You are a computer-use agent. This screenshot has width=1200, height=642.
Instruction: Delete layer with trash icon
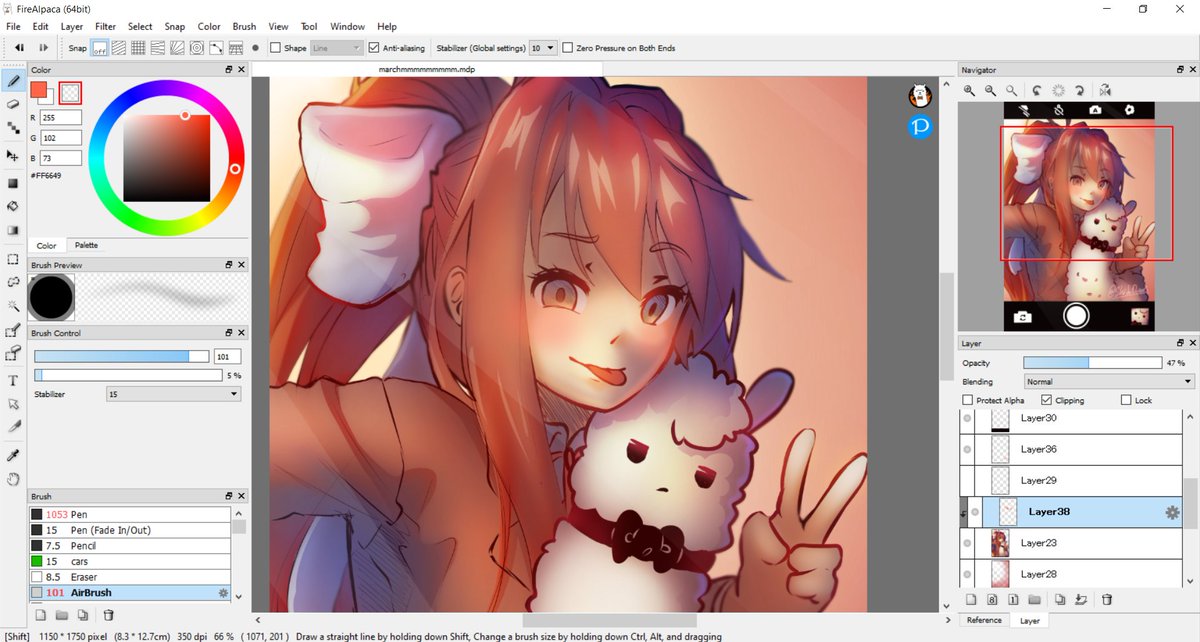point(1106,600)
